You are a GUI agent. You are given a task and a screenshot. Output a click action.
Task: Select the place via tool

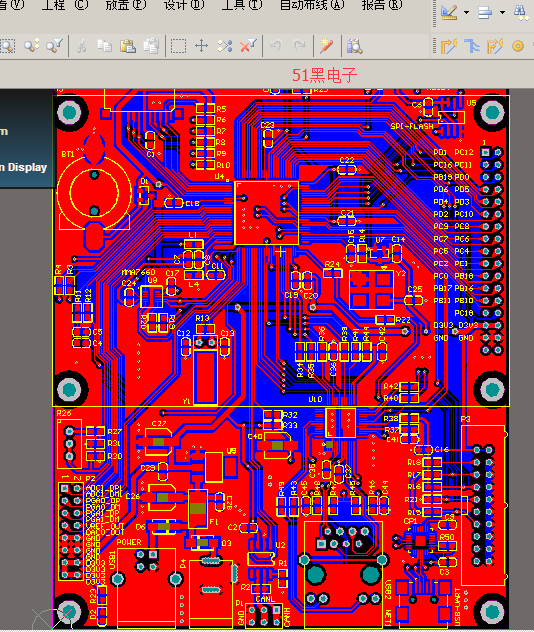[518, 46]
